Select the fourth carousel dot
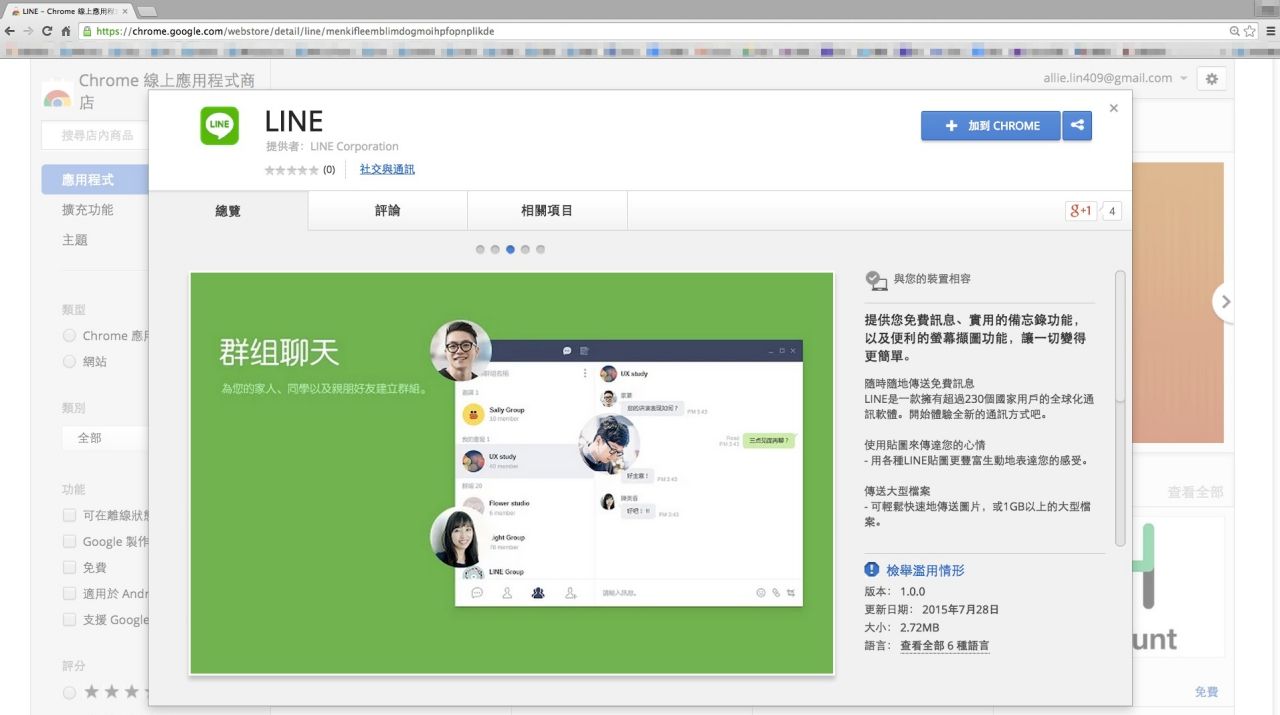This screenshot has width=1280, height=715. point(526,249)
